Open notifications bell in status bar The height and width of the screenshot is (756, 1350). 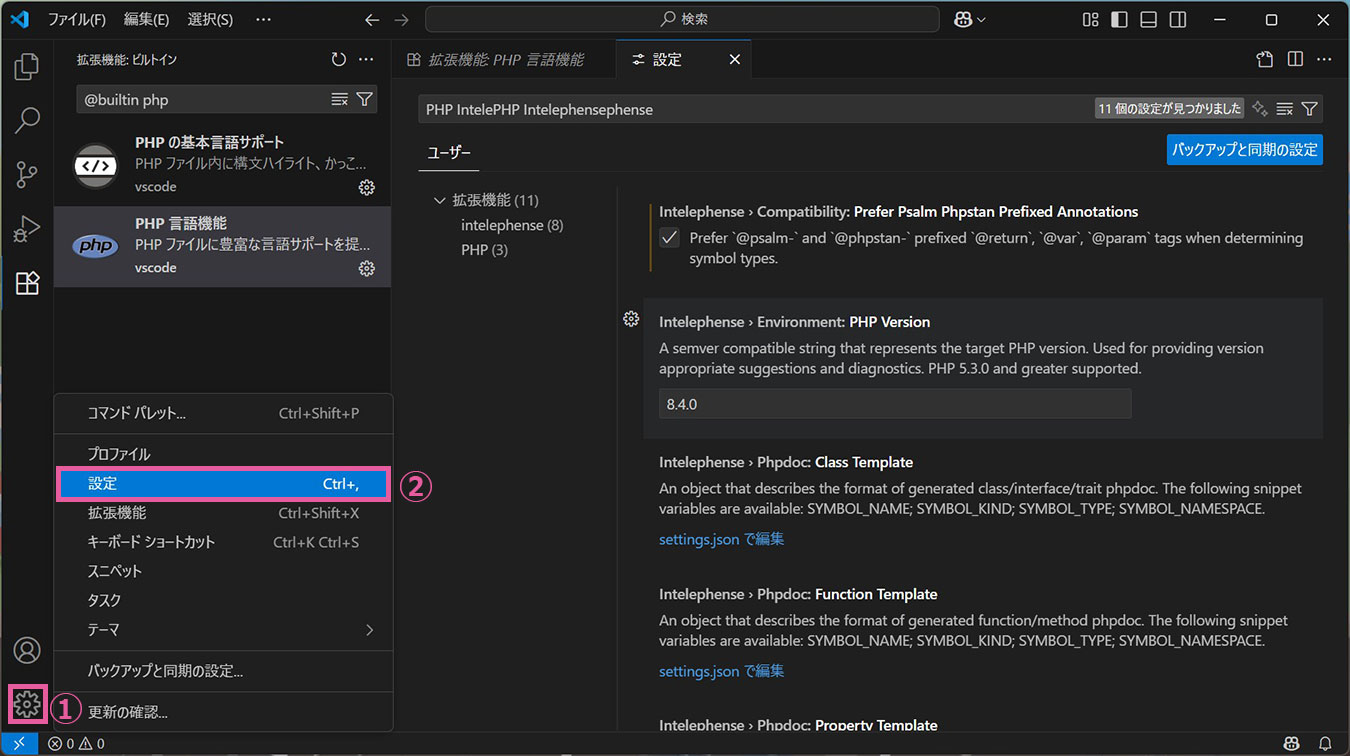[x=1325, y=743]
